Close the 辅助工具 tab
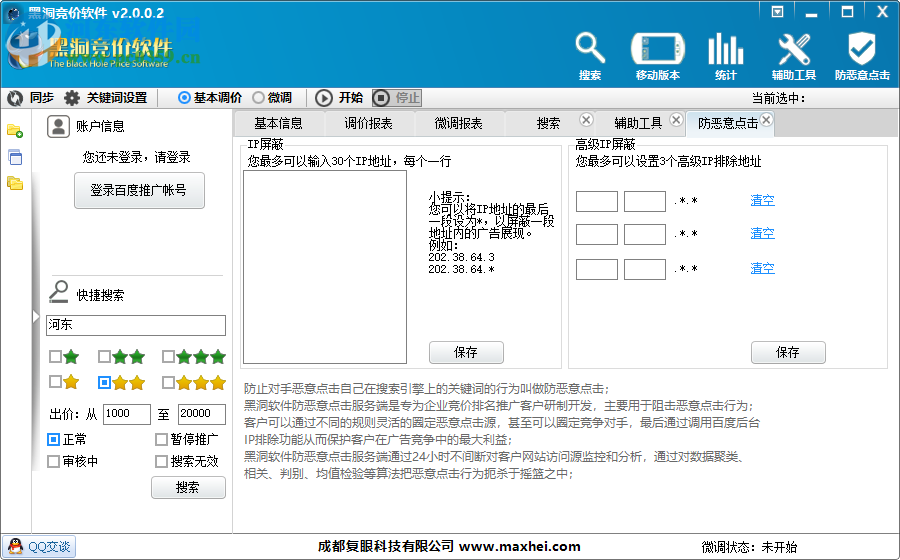 [677, 119]
